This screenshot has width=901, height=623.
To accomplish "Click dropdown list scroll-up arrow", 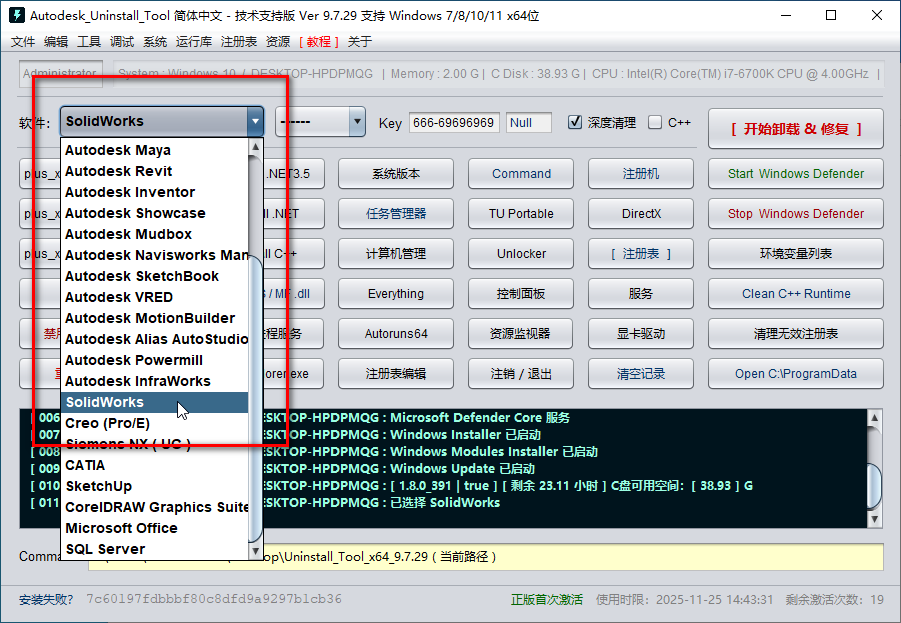I will pos(255,147).
